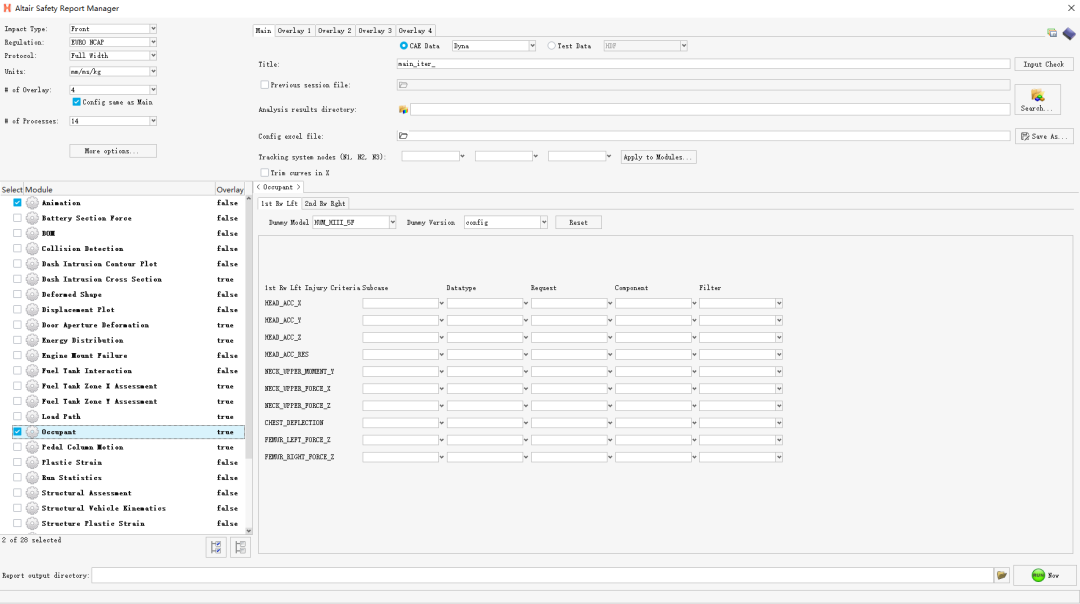Enable the Trim curves in X option

[265, 171]
